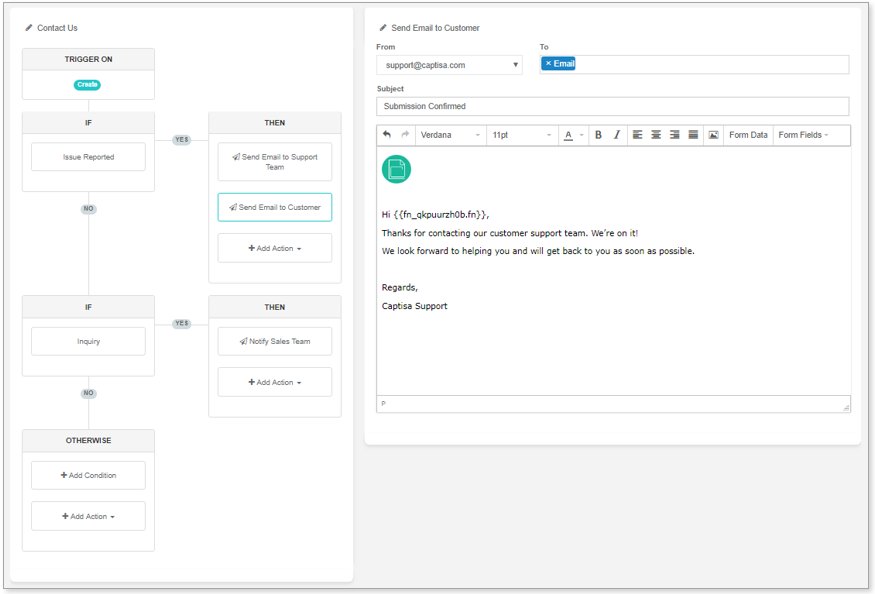Image resolution: width=875 pixels, height=594 pixels.
Task: Click into the To recipients field
Action: pyautogui.click(x=694, y=64)
